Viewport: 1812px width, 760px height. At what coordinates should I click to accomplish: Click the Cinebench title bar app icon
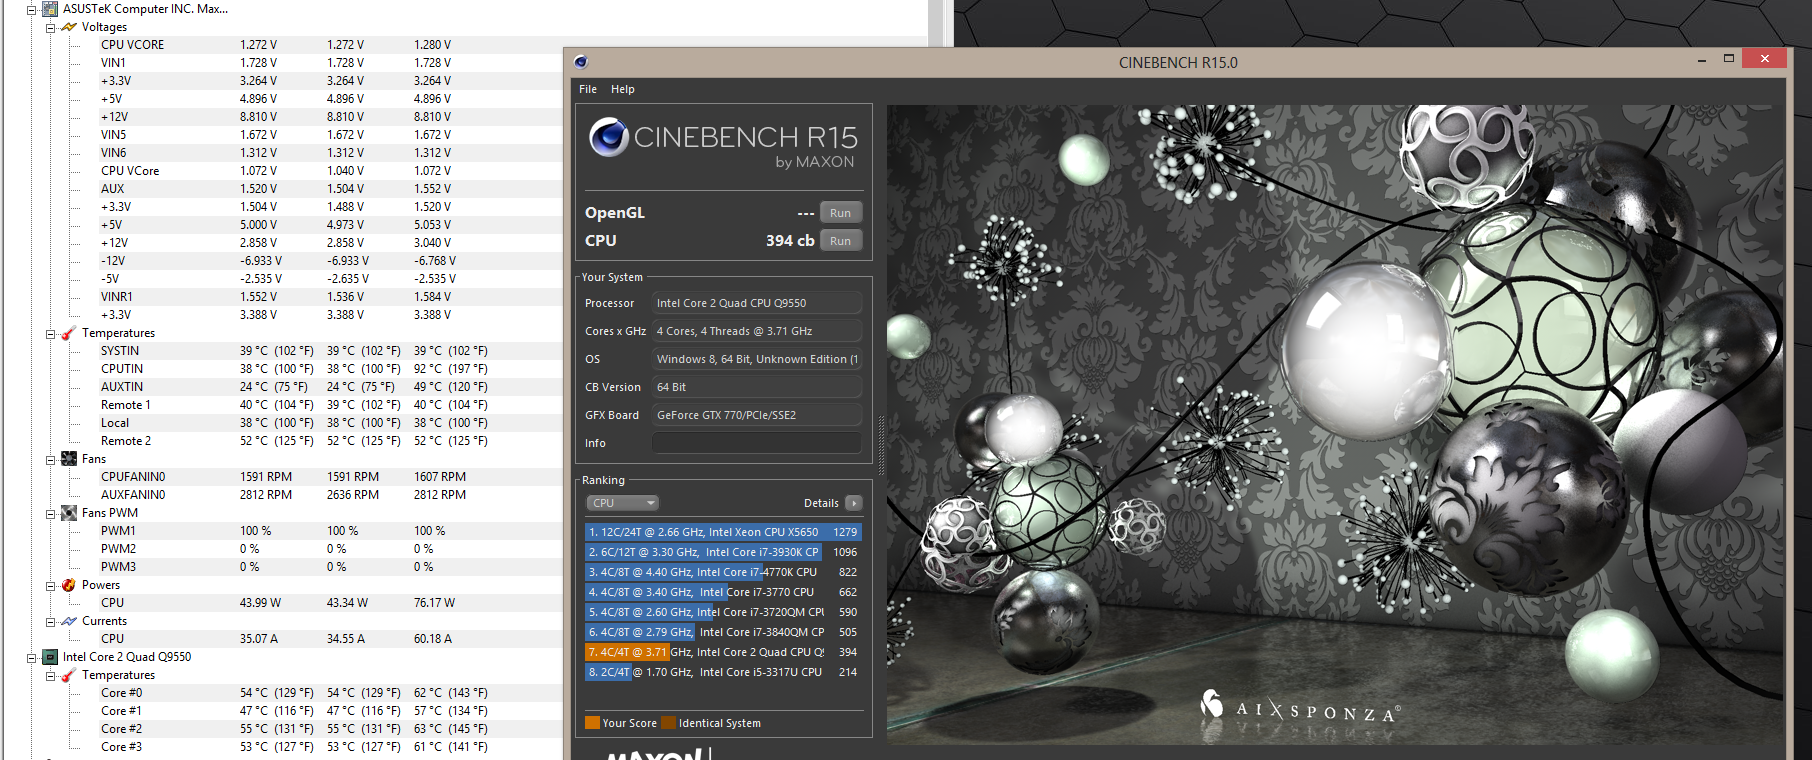point(581,62)
